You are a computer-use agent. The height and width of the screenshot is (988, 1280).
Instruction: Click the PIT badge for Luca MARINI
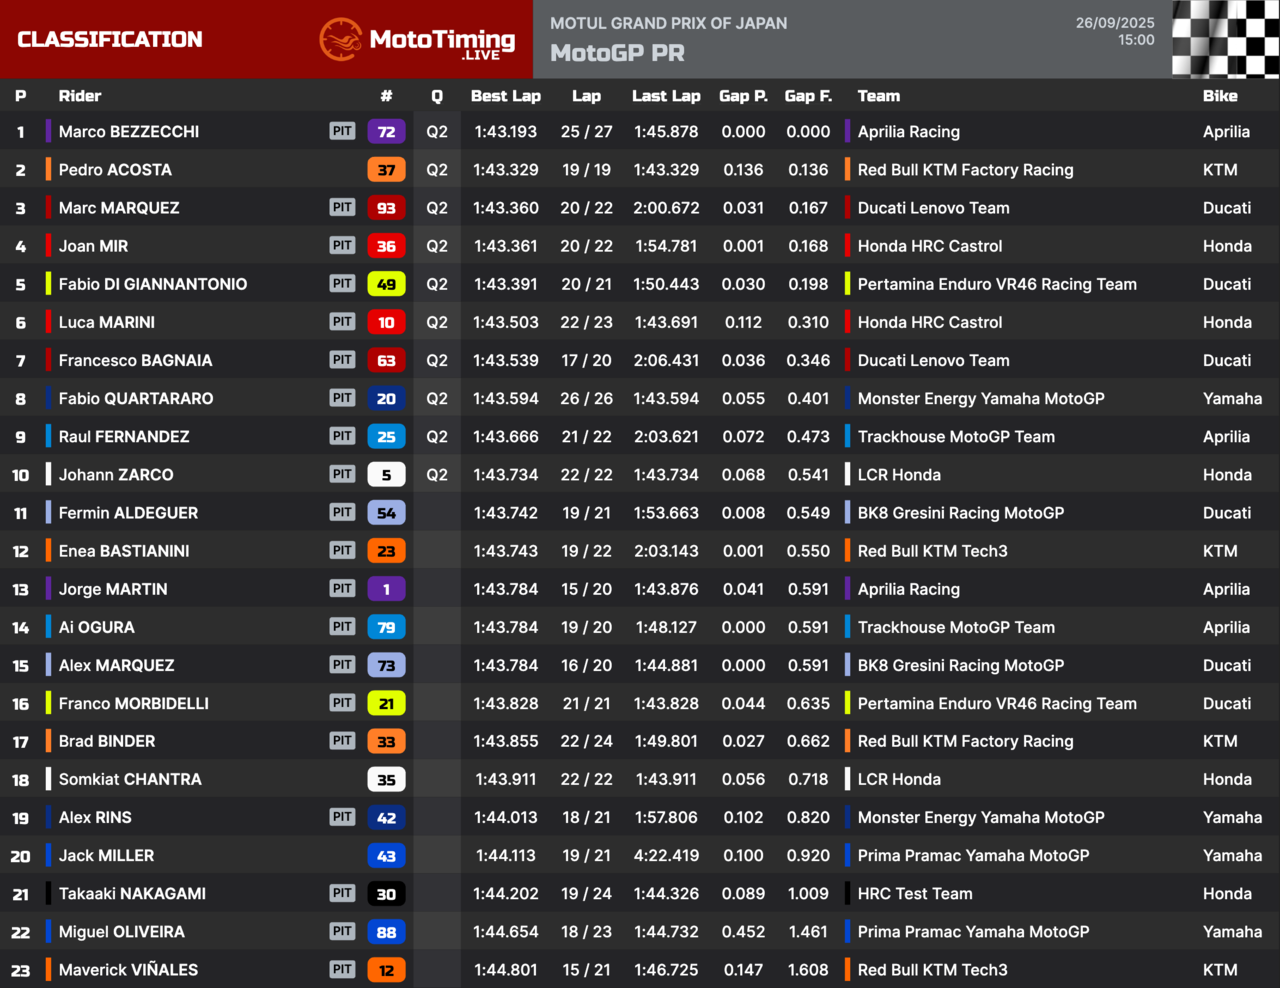click(342, 322)
